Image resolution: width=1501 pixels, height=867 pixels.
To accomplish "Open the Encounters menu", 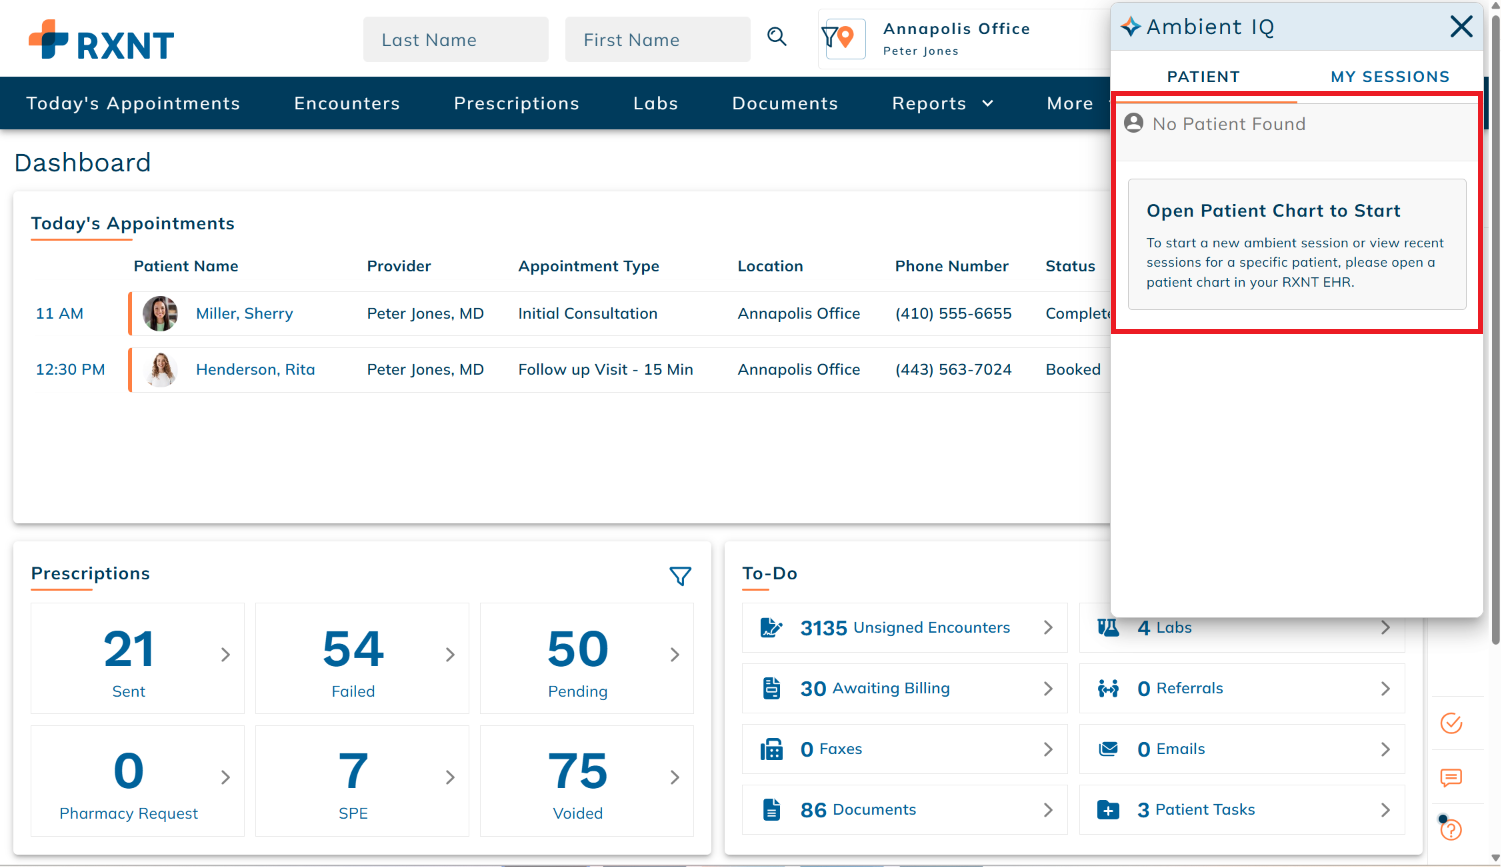I will tap(347, 103).
